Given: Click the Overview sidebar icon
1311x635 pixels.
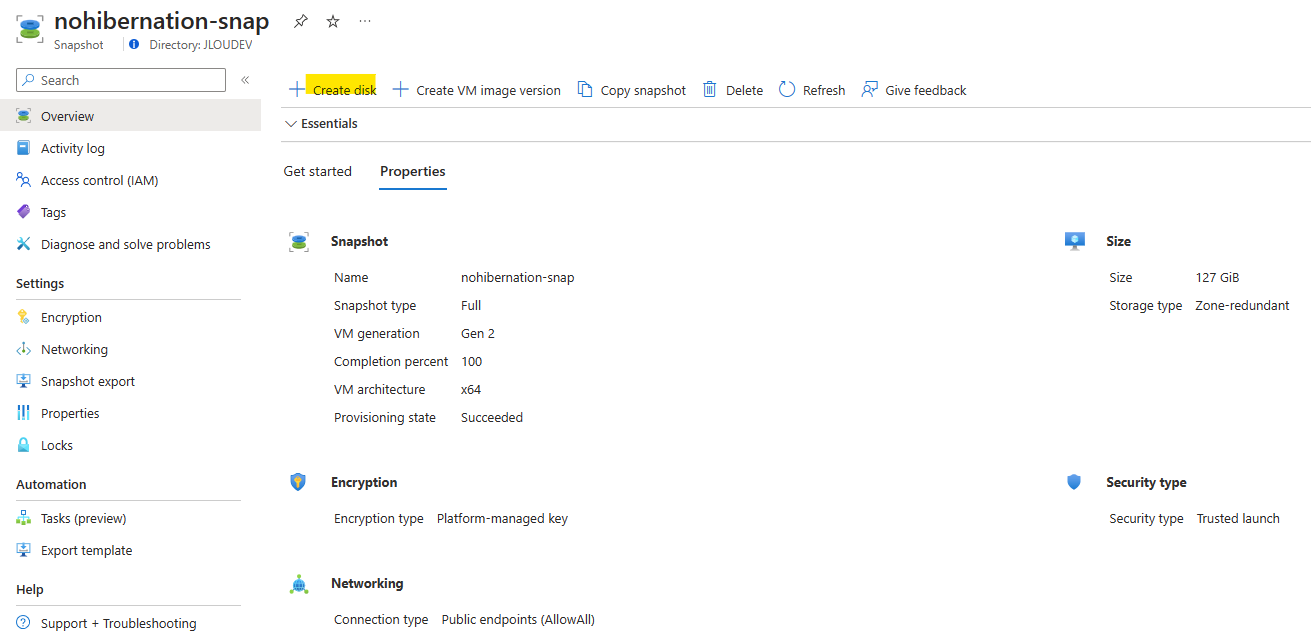Looking at the screenshot, I should pos(24,116).
